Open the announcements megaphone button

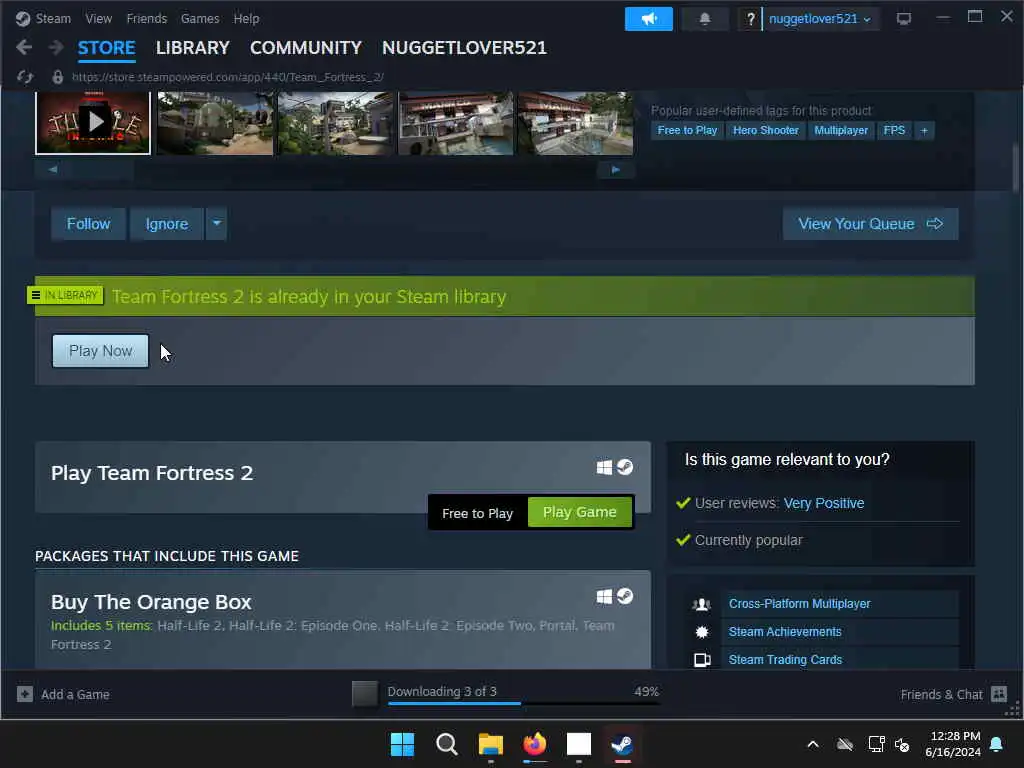click(648, 18)
